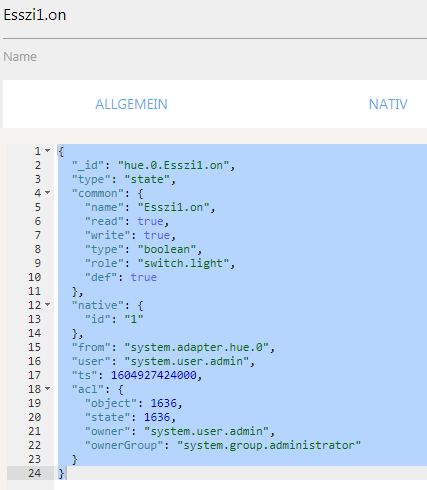
Task: Click the "system.adapter.hue.0" from value
Action: (196, 347)
